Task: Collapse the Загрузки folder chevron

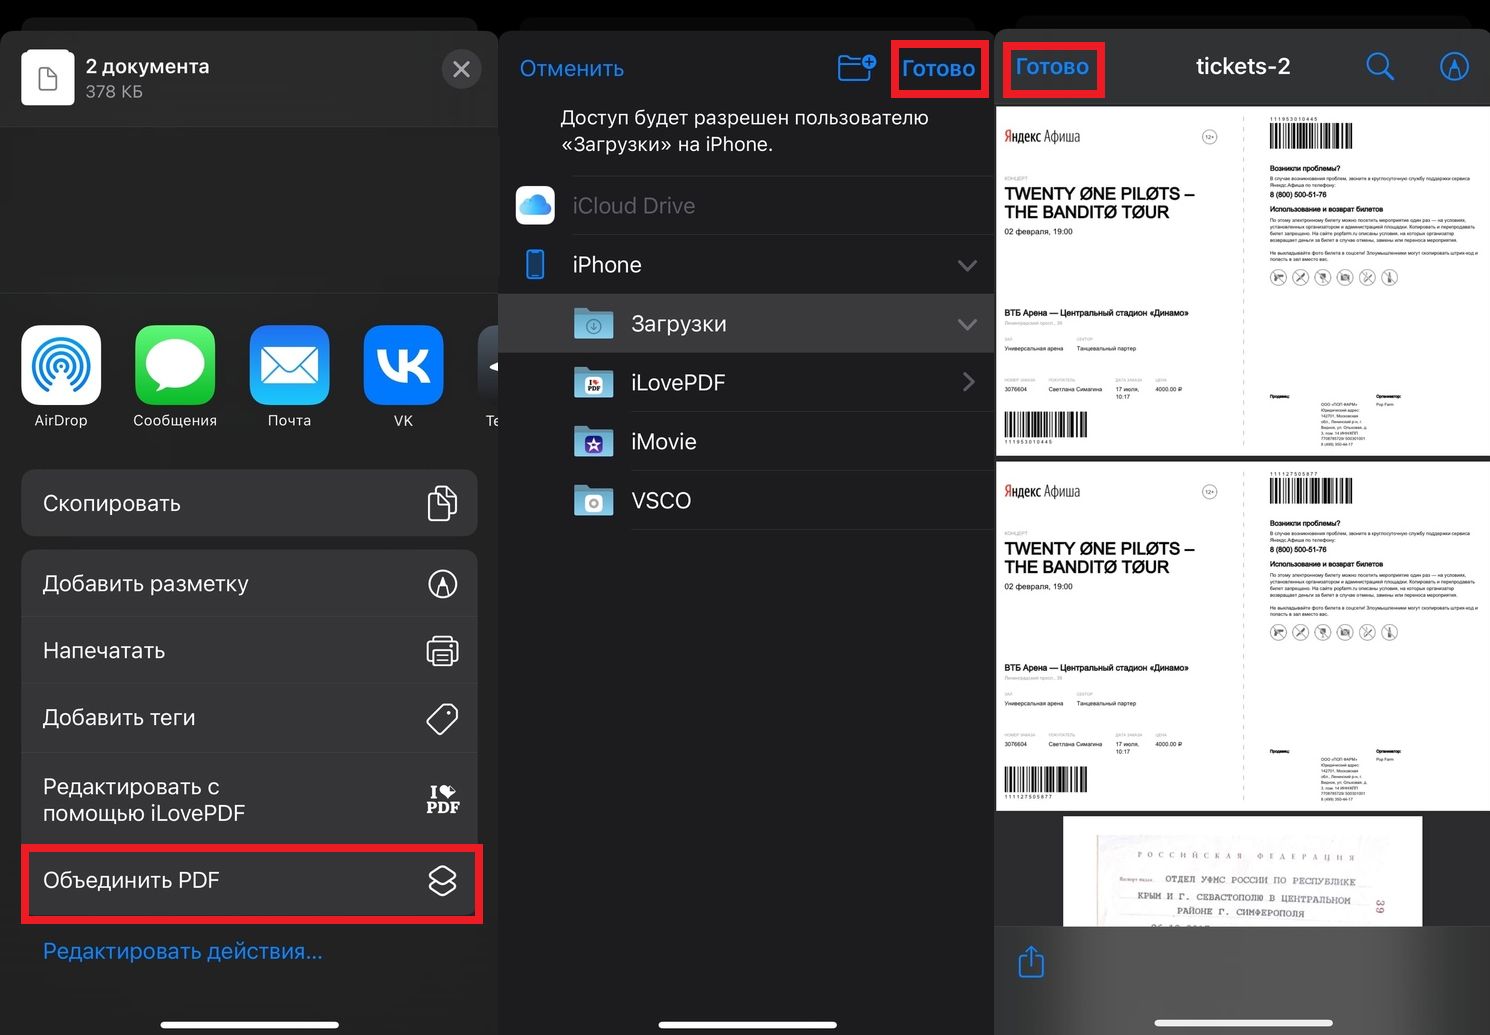Action: tap(967, 324)
